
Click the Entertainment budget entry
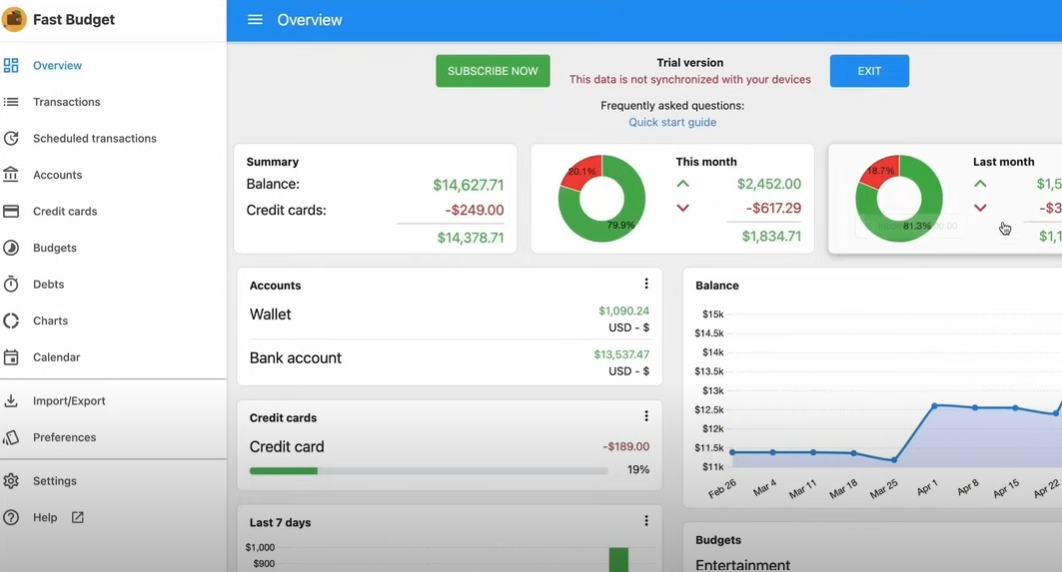(x=742, y=565)
